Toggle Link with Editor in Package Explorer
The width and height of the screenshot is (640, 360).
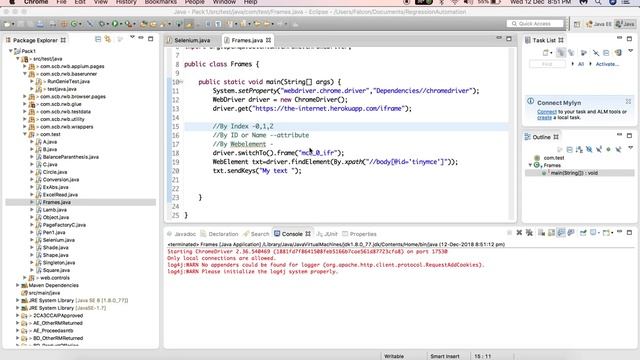[x=108, y=39]
